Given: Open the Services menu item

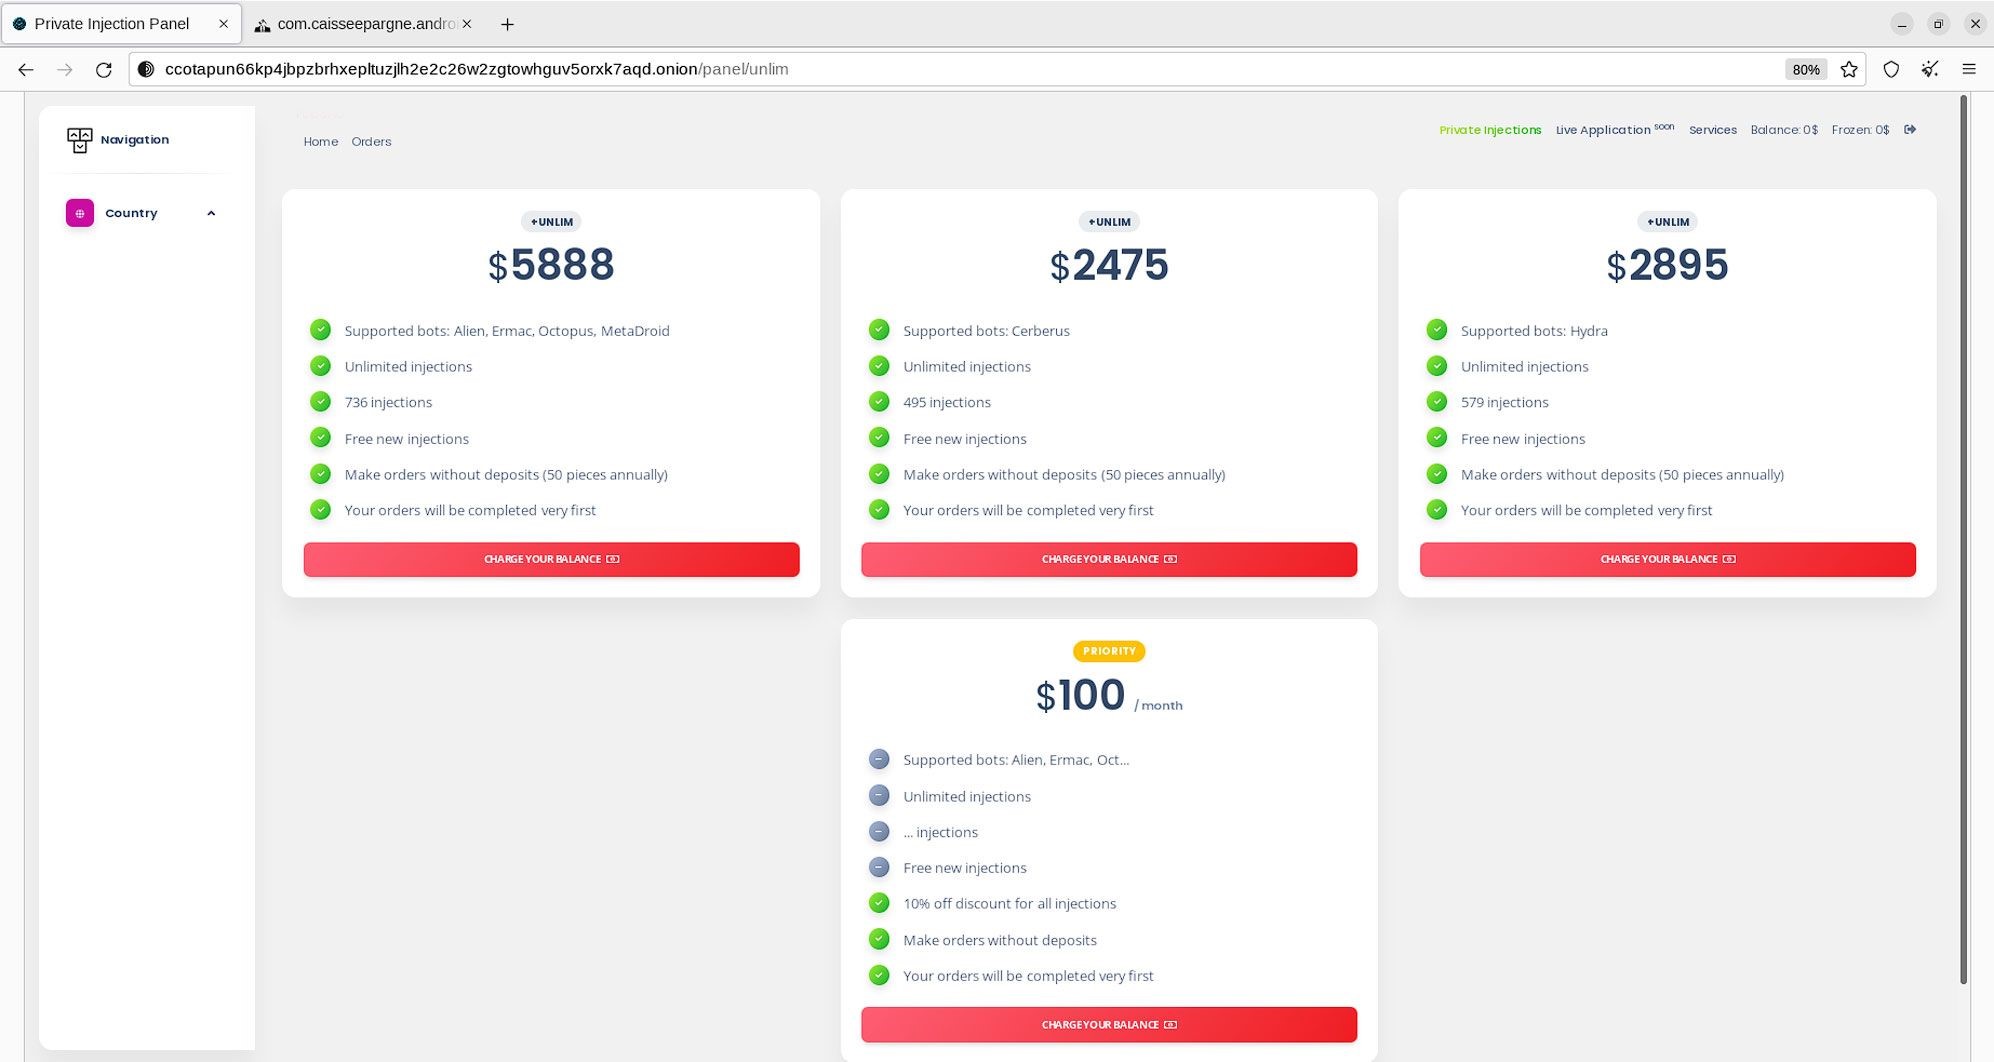Looking at the screenshot, I should (1712, 130).
